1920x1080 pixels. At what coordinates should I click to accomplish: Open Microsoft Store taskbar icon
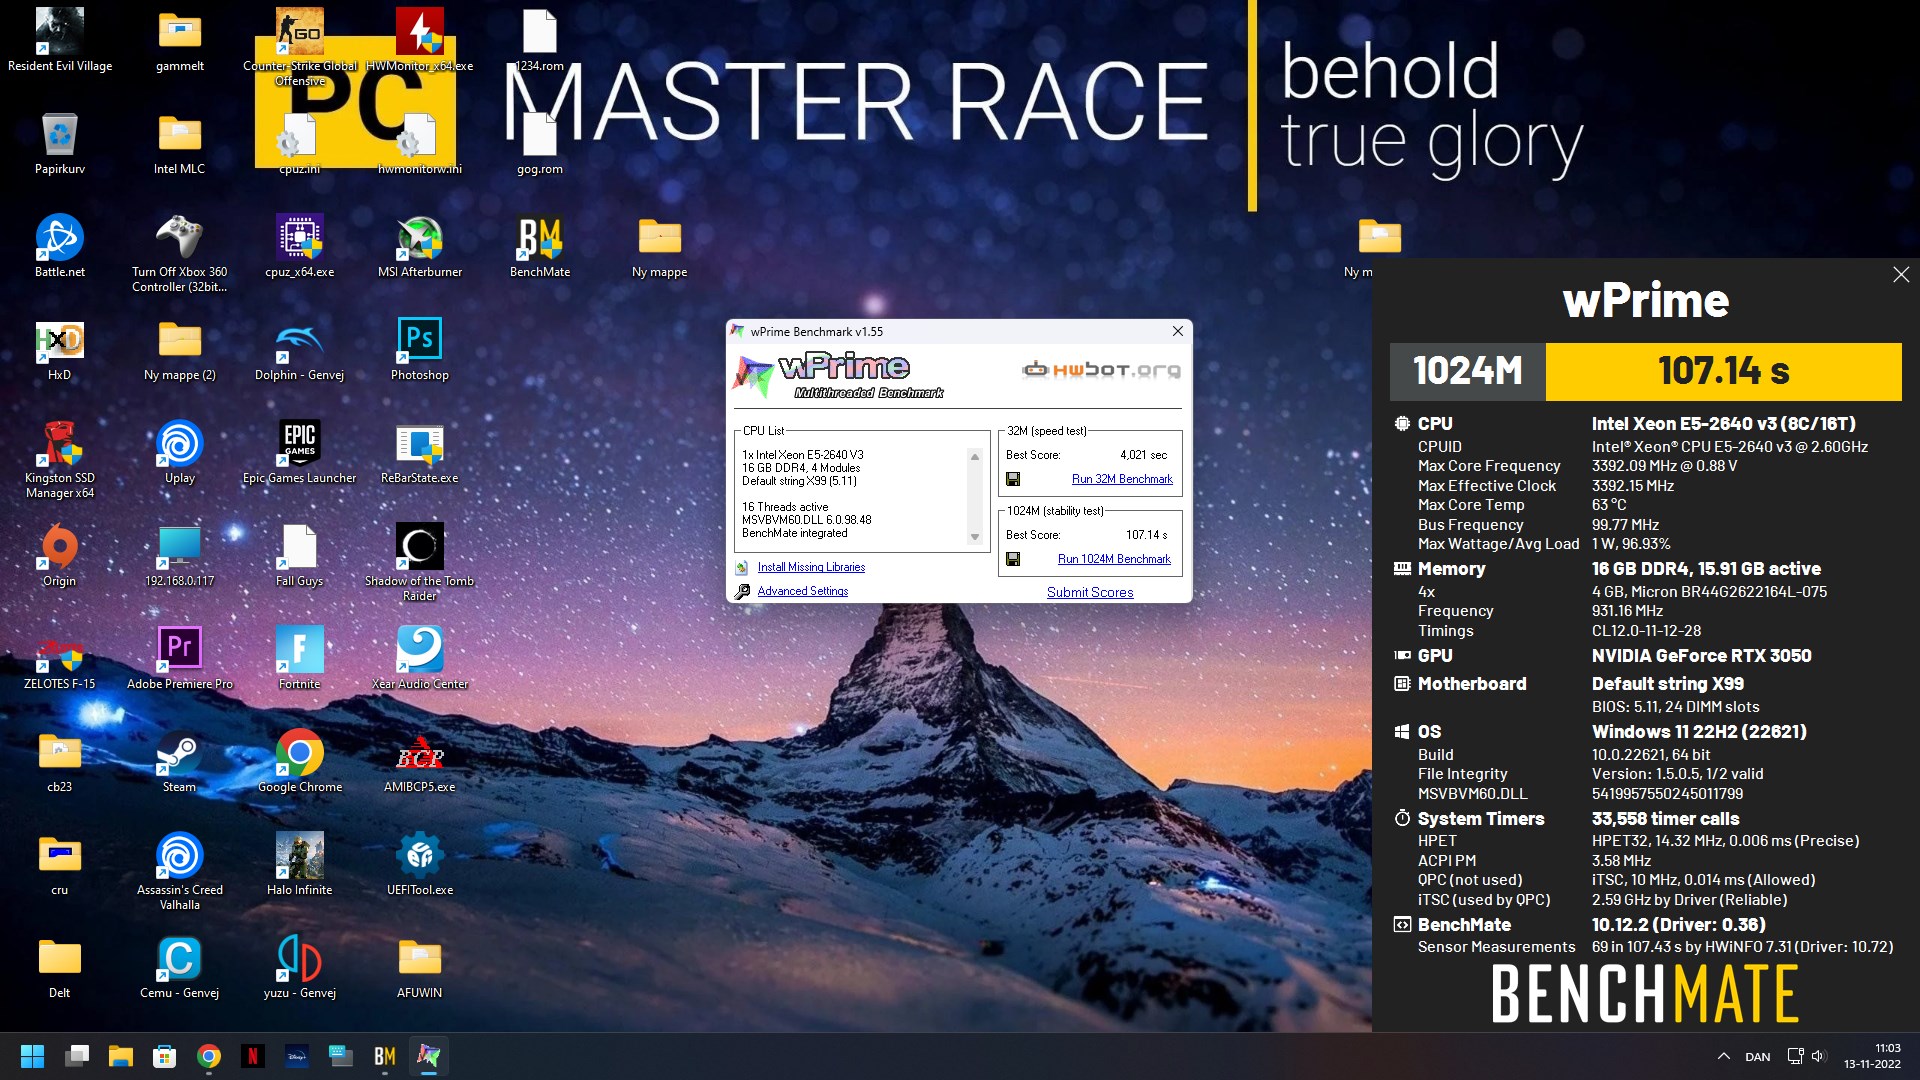165,1056
